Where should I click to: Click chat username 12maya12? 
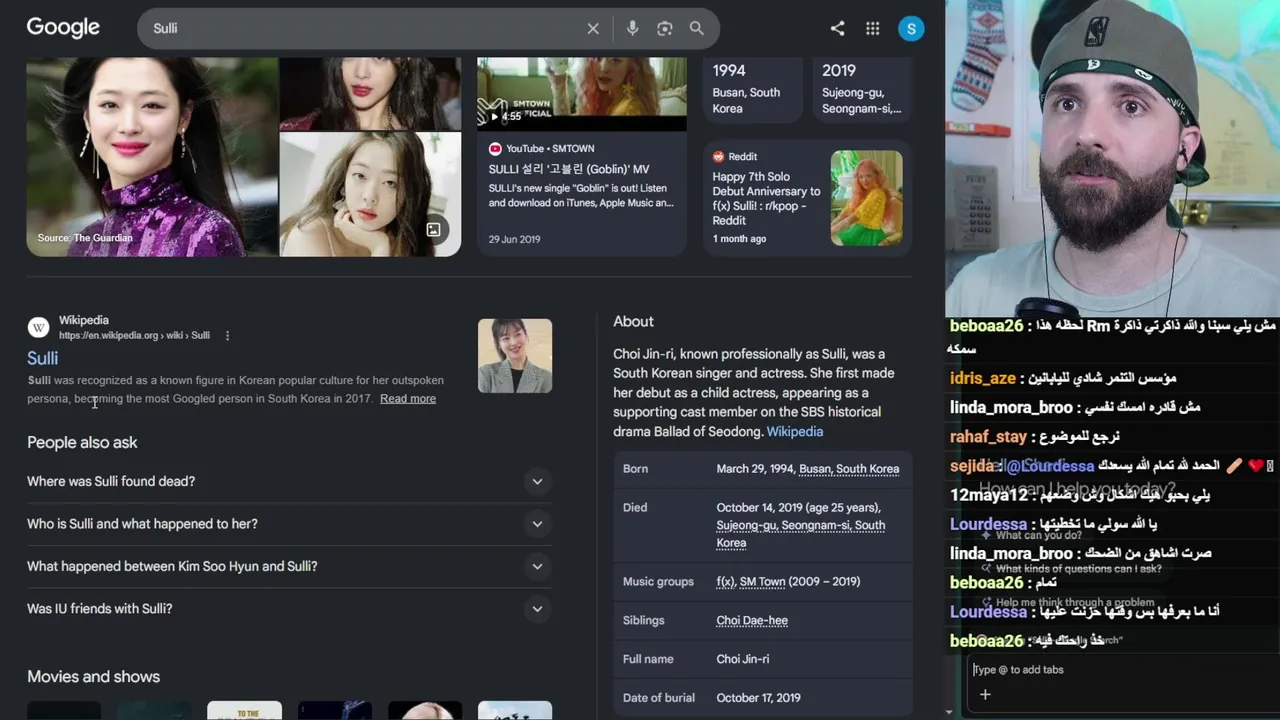pyautogui.click(x=989, y=495)
